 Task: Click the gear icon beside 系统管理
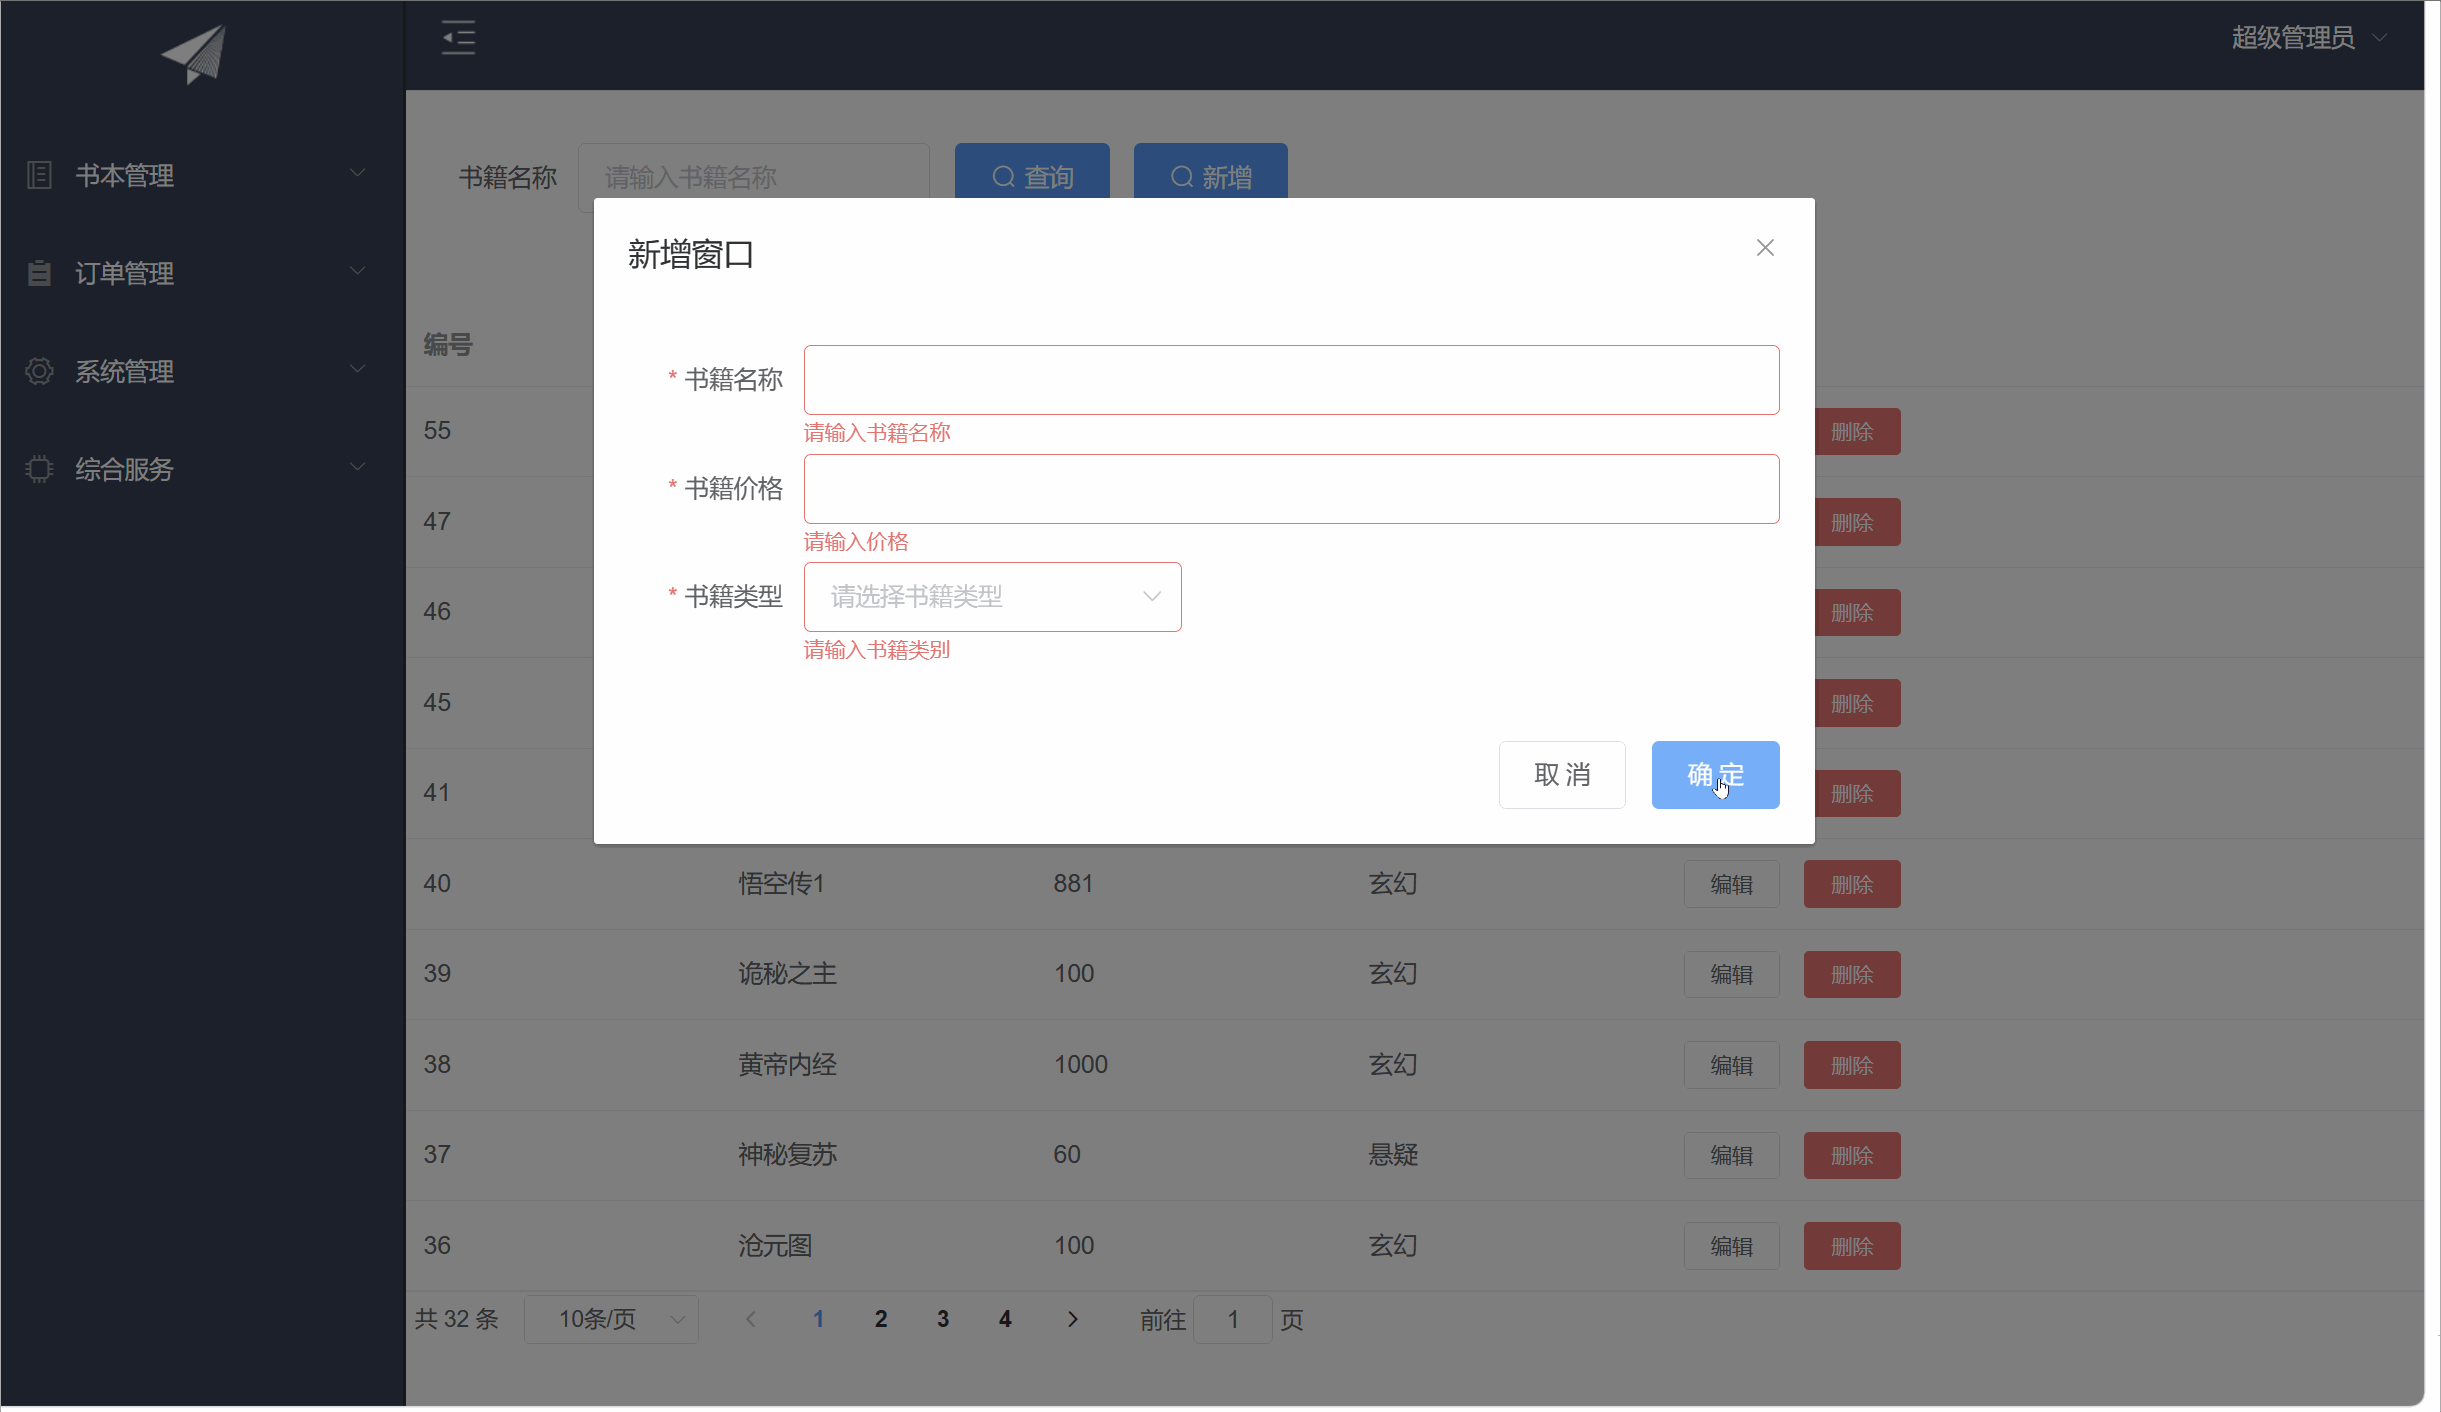[x=39, y=371]
